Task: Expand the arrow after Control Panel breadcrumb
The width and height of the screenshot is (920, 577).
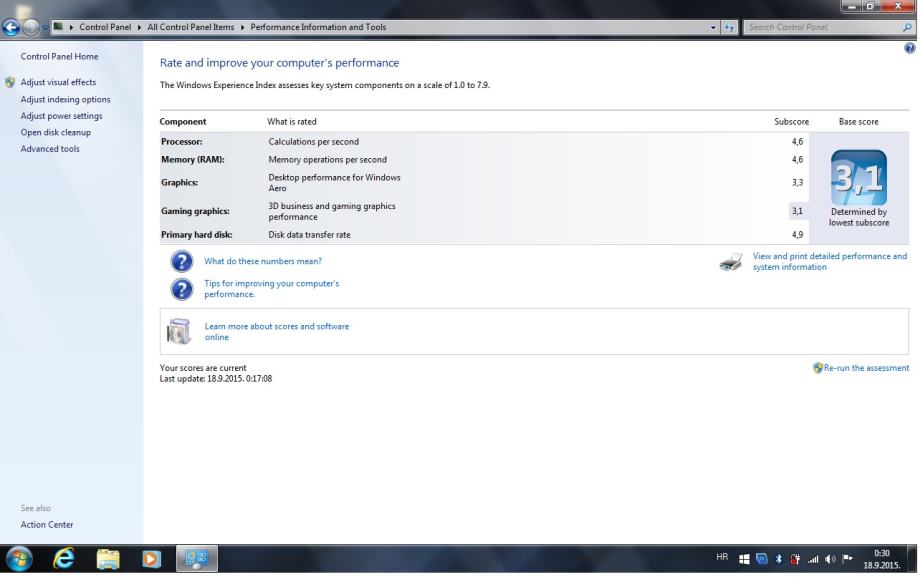Action: click(x=139, y=27)
